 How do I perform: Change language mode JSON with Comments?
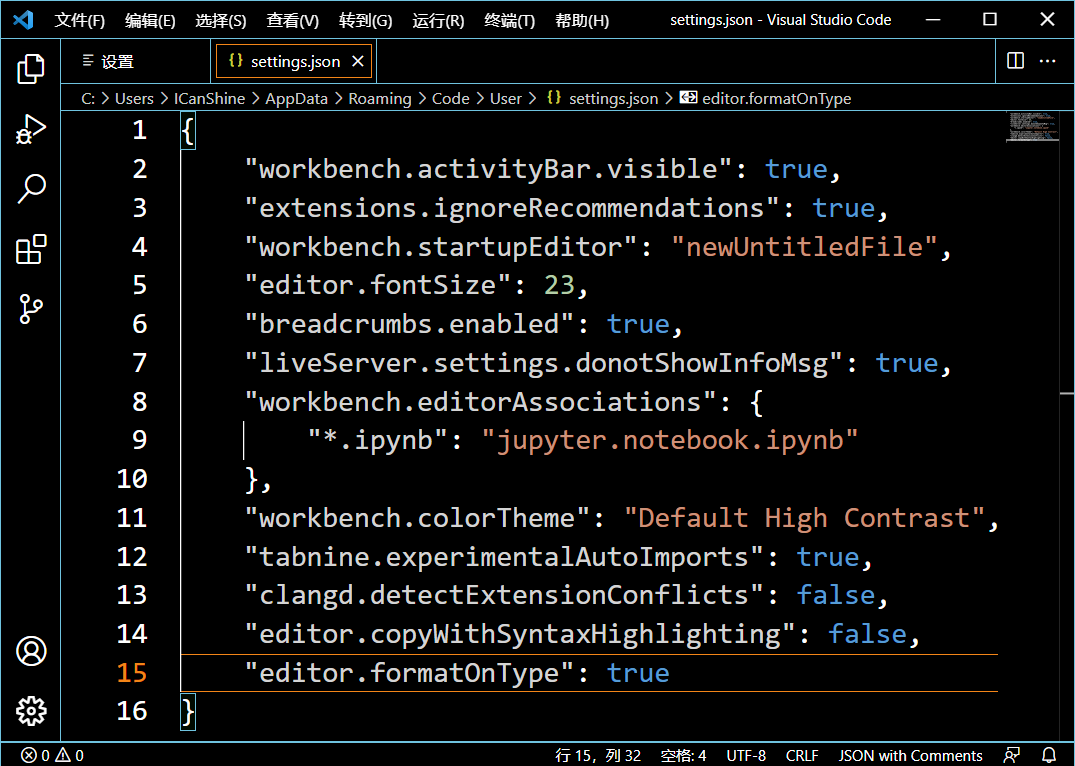coord(910,755)
